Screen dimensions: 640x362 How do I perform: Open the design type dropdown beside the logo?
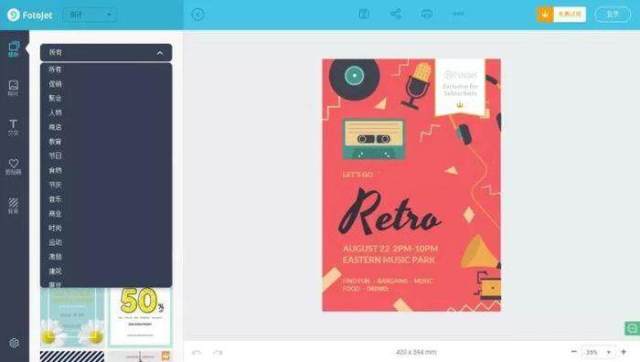point(90,15)
